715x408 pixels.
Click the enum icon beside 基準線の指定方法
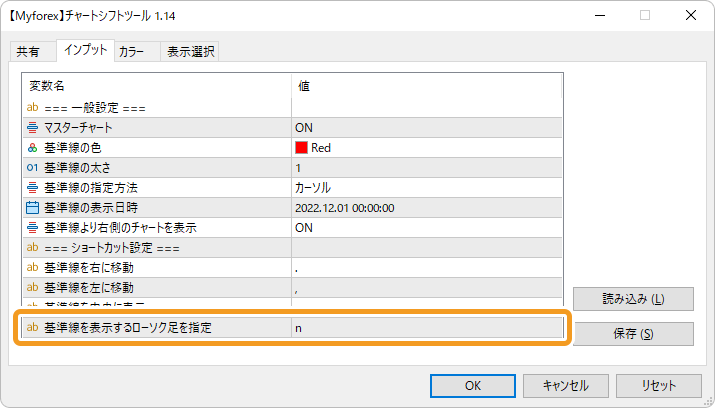(x=32, y=188)
